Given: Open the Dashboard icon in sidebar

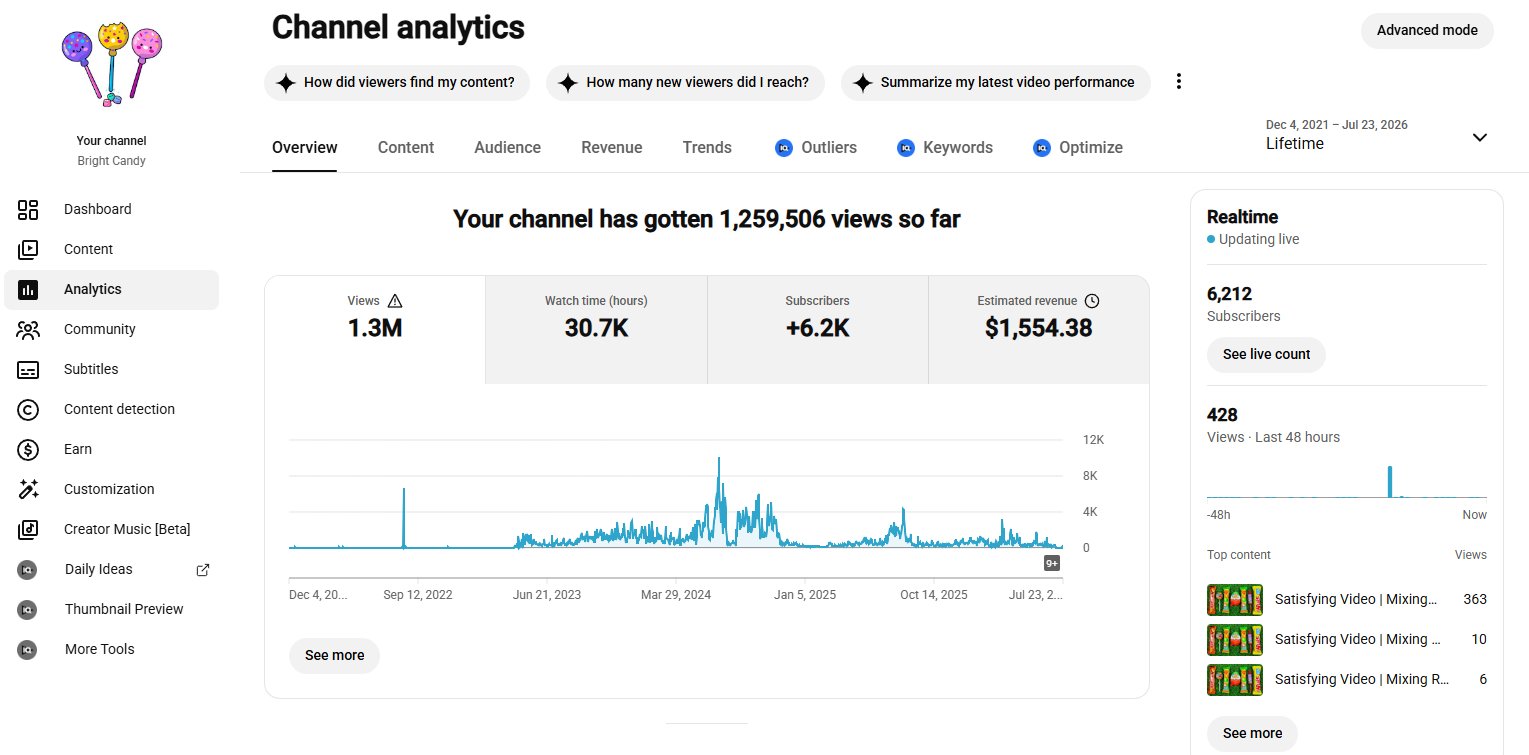Looking at the screenshot, I should click(28, 209).
